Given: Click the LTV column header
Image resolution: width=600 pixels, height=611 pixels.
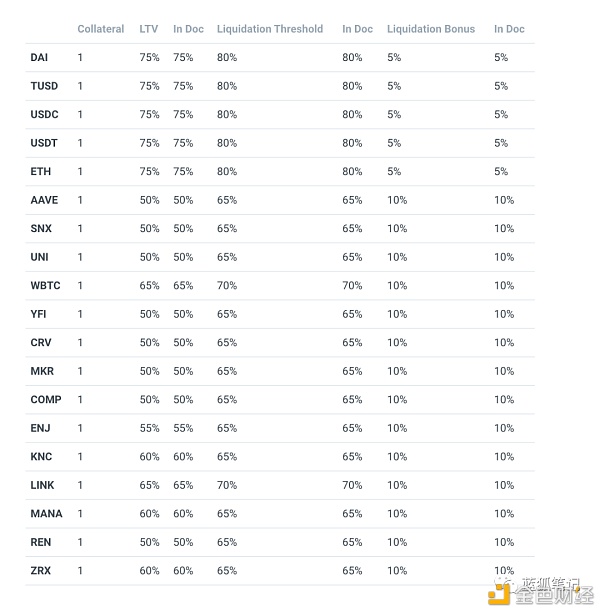Looking at the screenshot, I should point(148,29).
